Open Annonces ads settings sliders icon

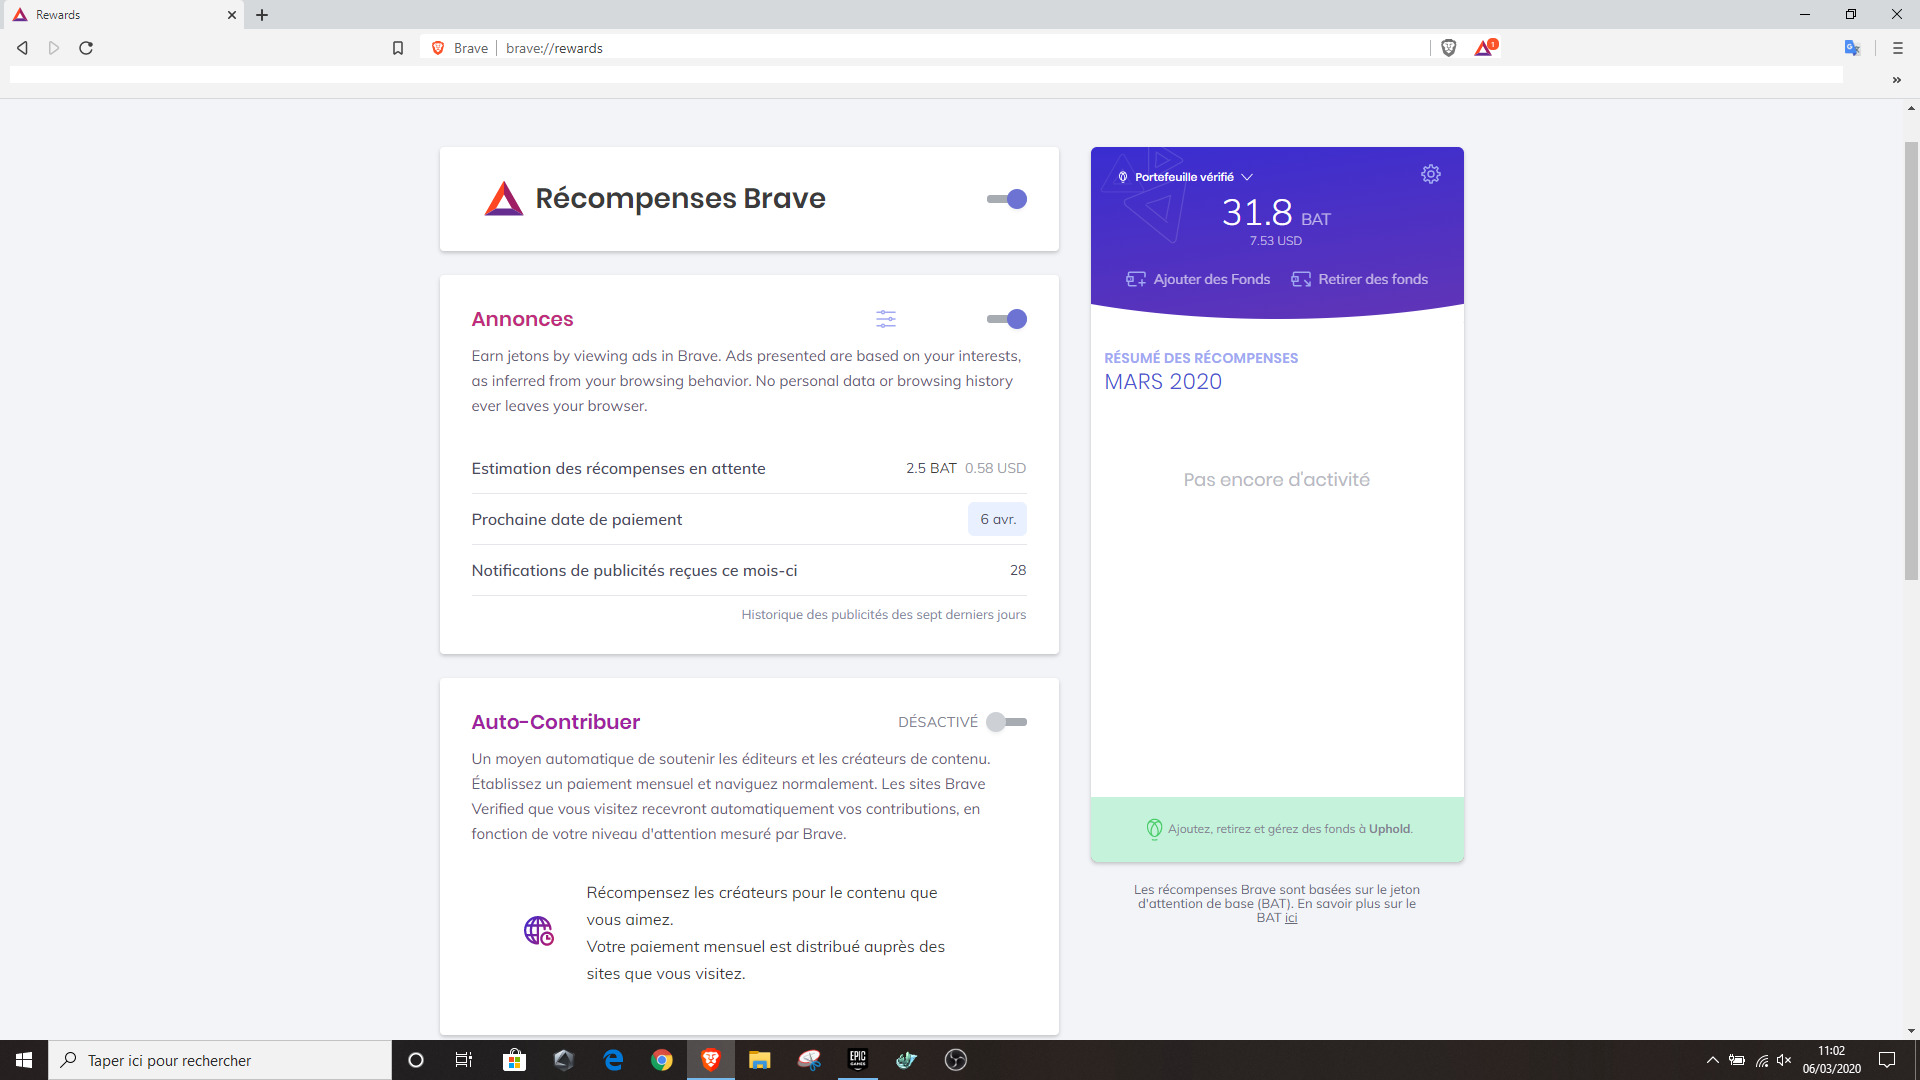pyautogui.click(x=886, y=319)
